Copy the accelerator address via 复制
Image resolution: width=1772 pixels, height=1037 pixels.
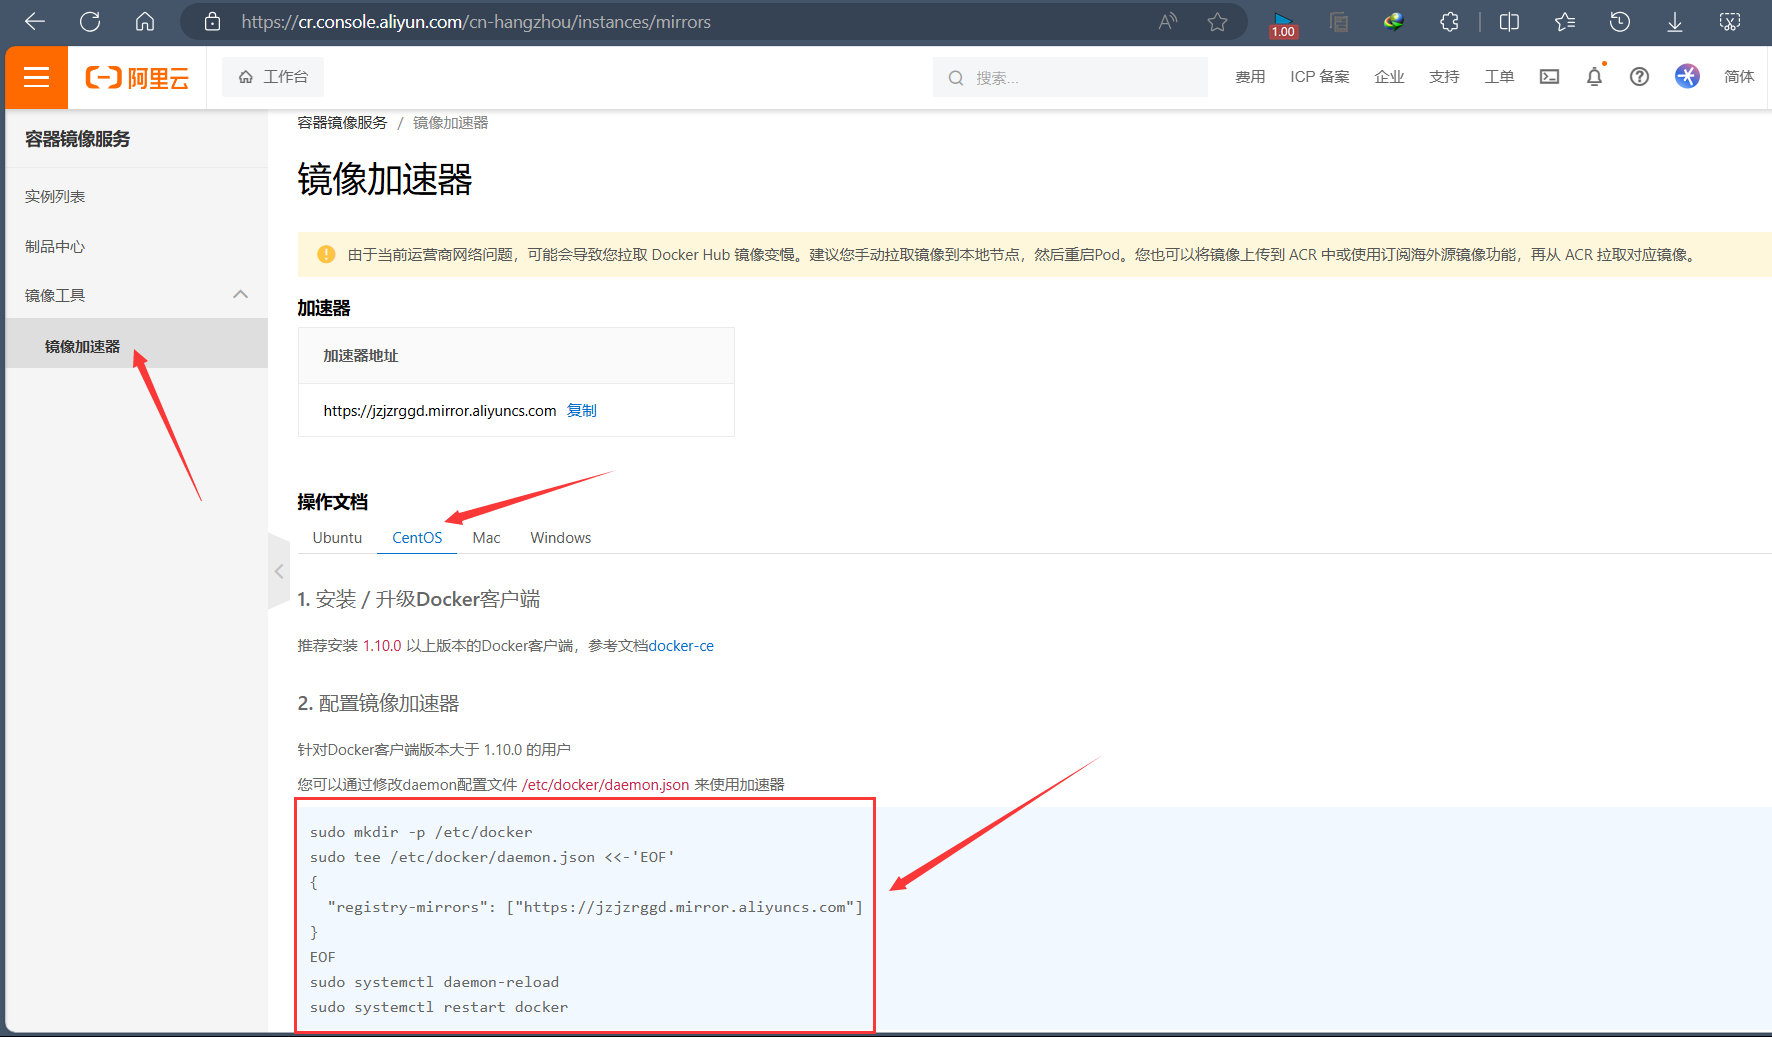coord(581,410)
